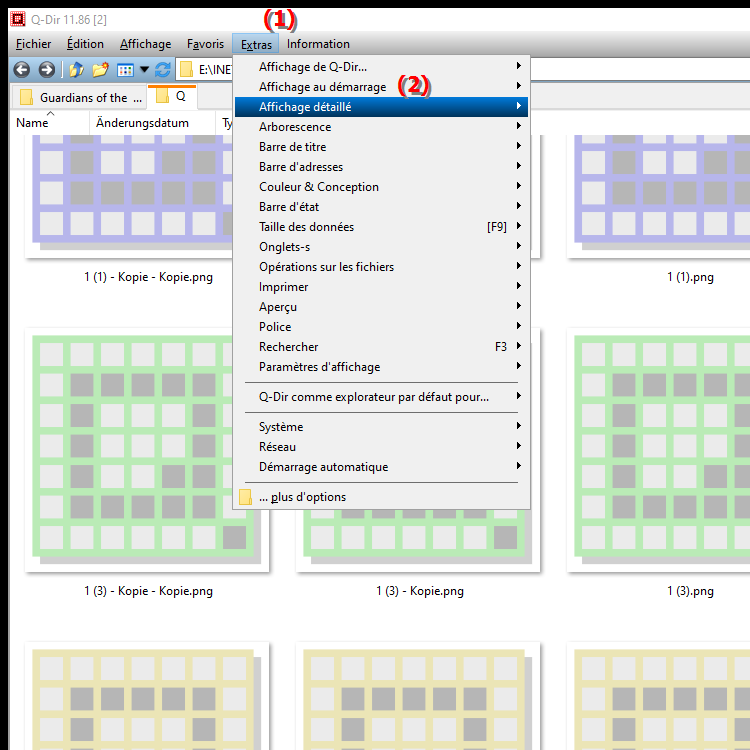Expand the Arborescence submenu
The width and height of the screenshot is (750, 750).
coord(381,127)
